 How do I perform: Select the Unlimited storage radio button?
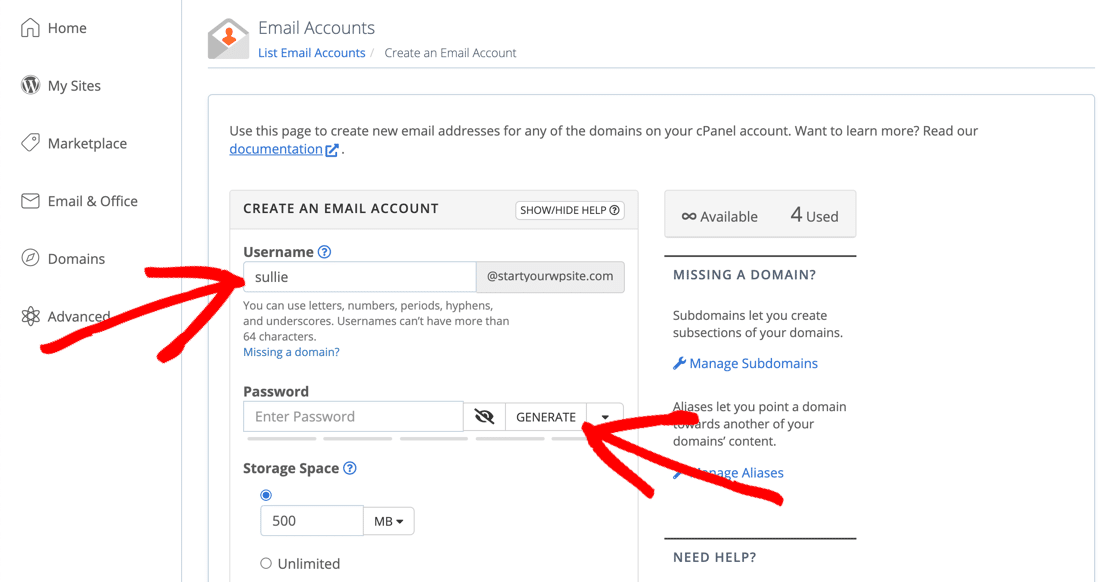pos(266,564)
